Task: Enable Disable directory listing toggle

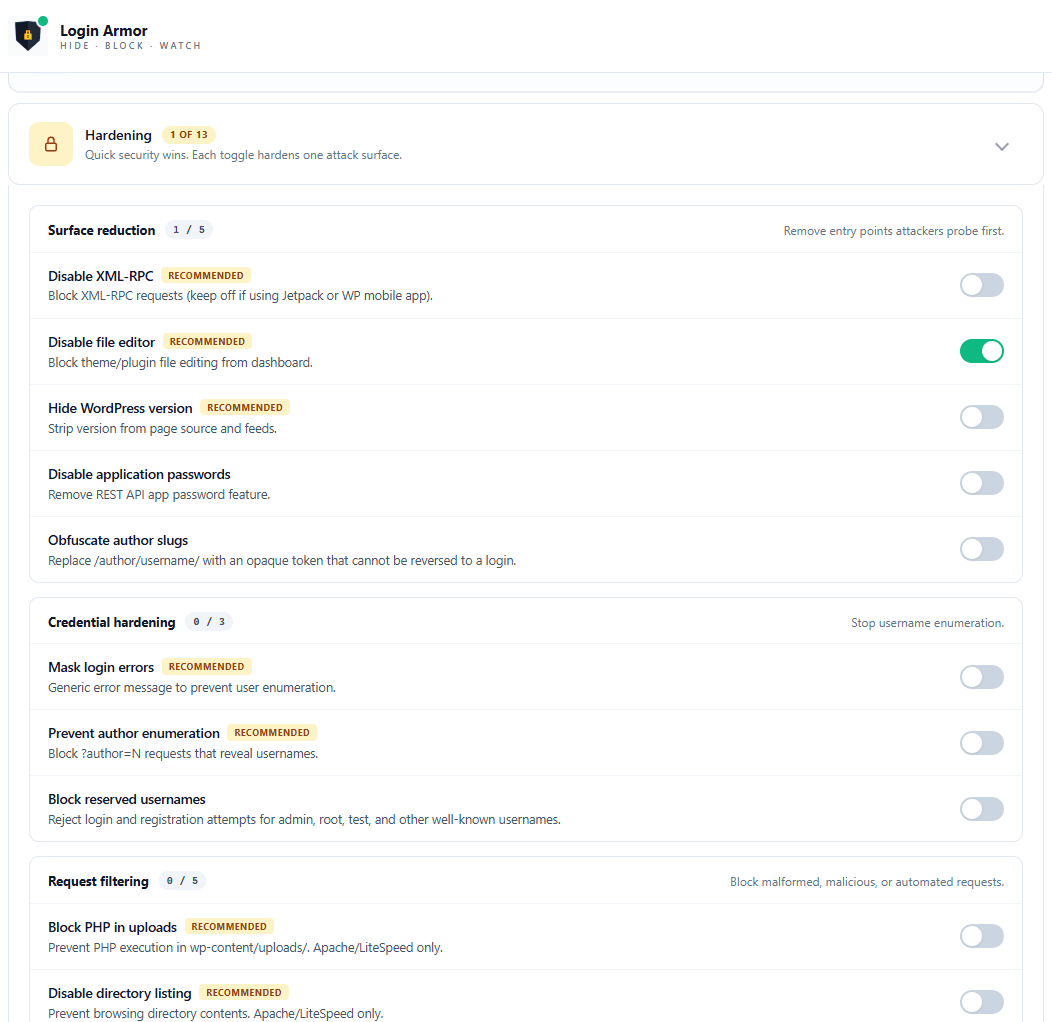Action: click(981, 1002)
